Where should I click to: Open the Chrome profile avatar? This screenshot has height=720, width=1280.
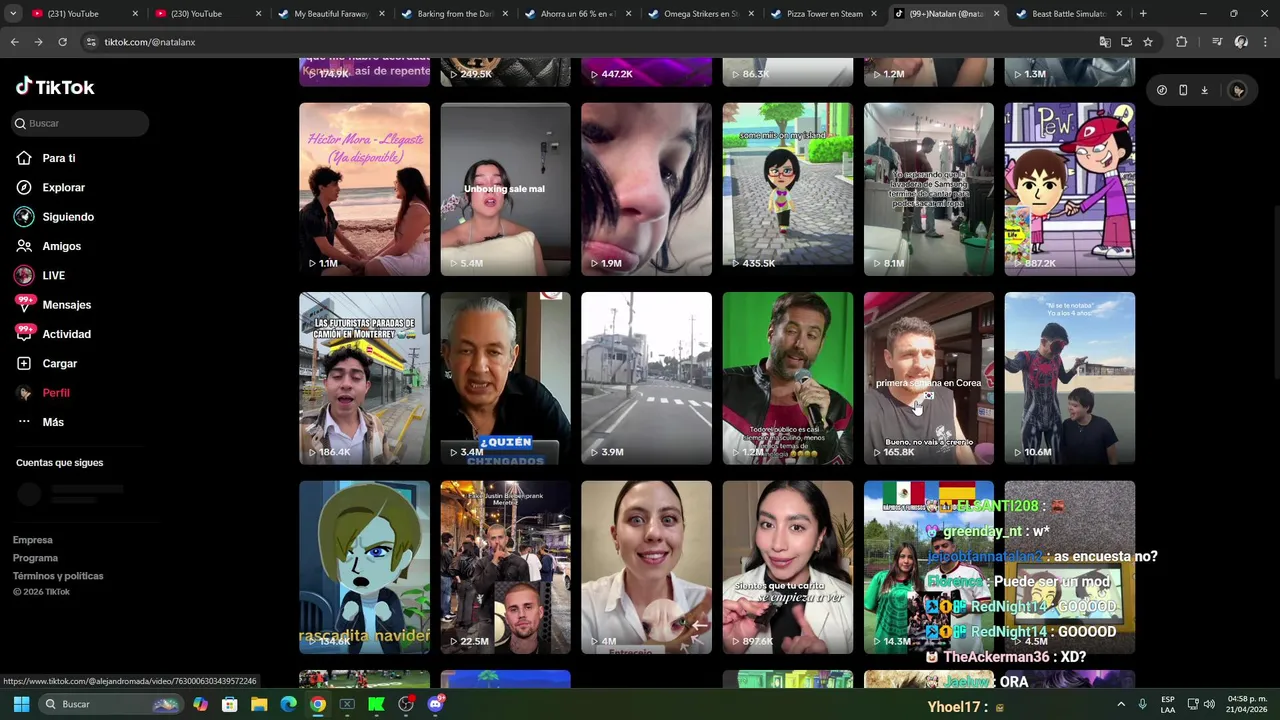coord(1241,42)
